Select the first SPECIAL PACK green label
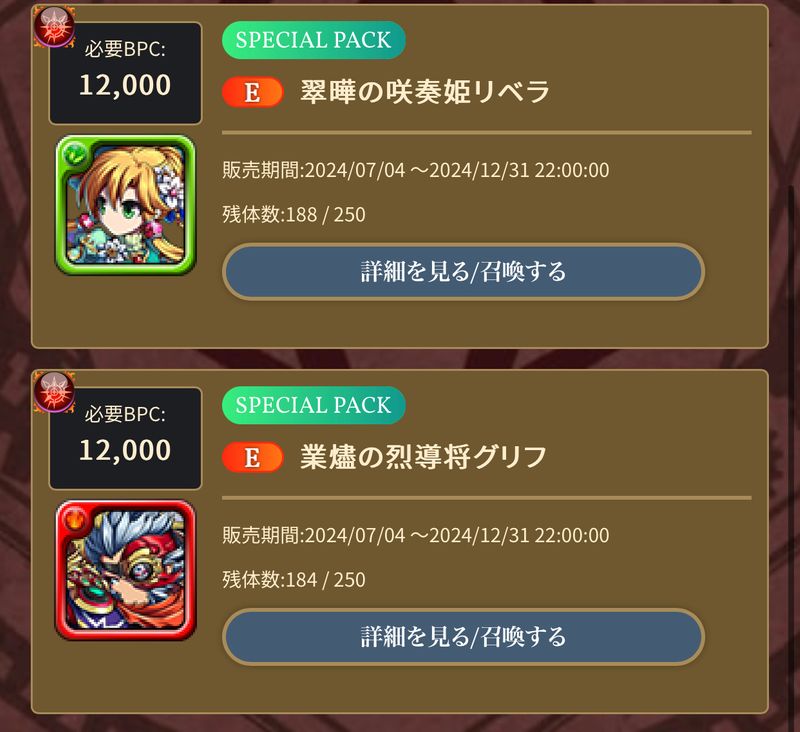Screen dimensions: 800x732 (314, 40)
